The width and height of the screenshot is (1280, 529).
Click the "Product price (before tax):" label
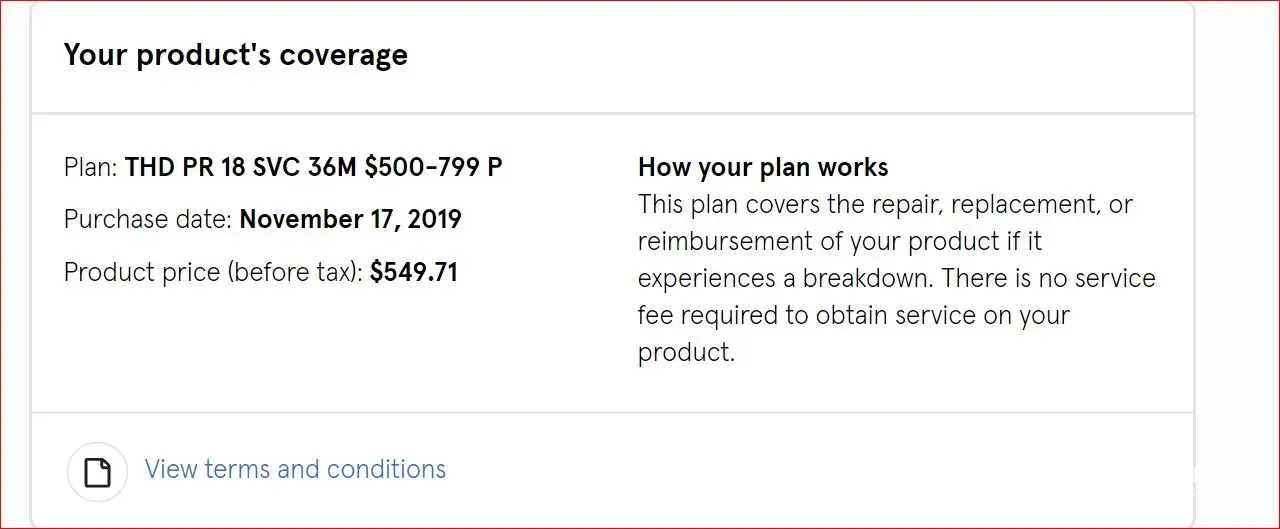point(213,272)
